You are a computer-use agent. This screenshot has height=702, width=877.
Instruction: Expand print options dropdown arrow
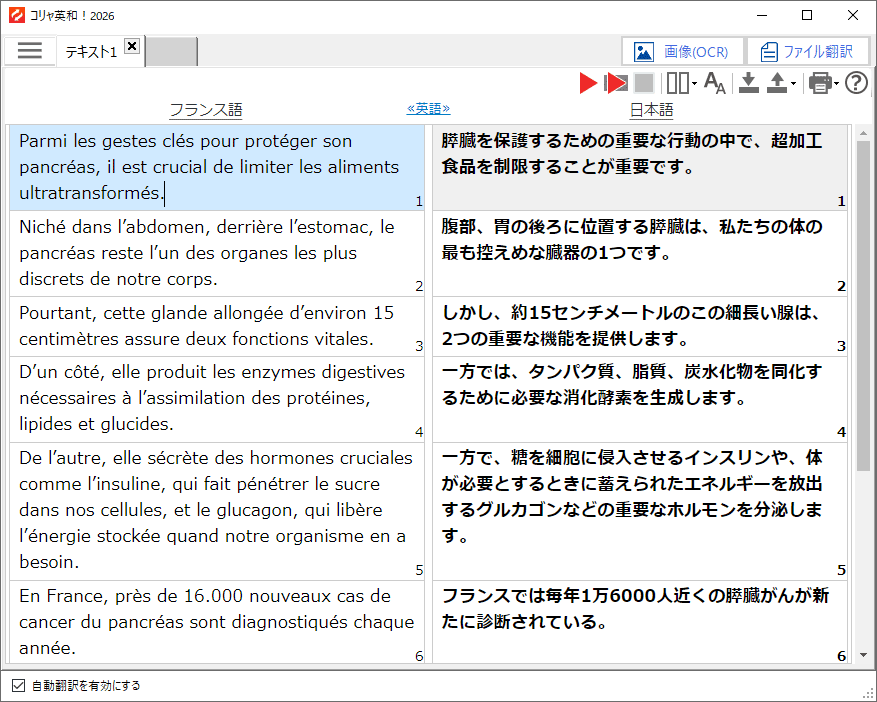click(x=836, y=84)
